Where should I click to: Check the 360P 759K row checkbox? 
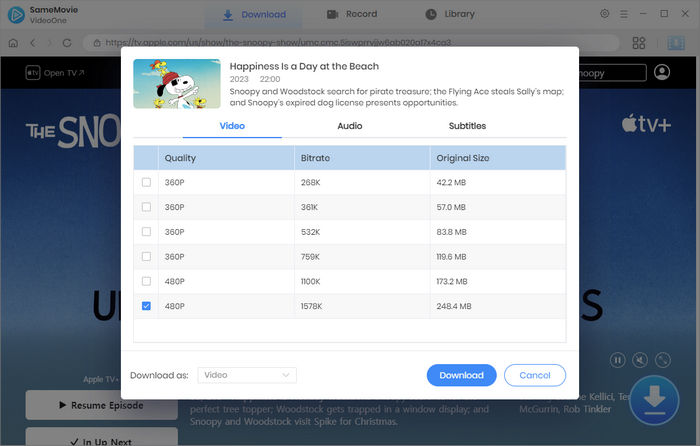point(146,256)
